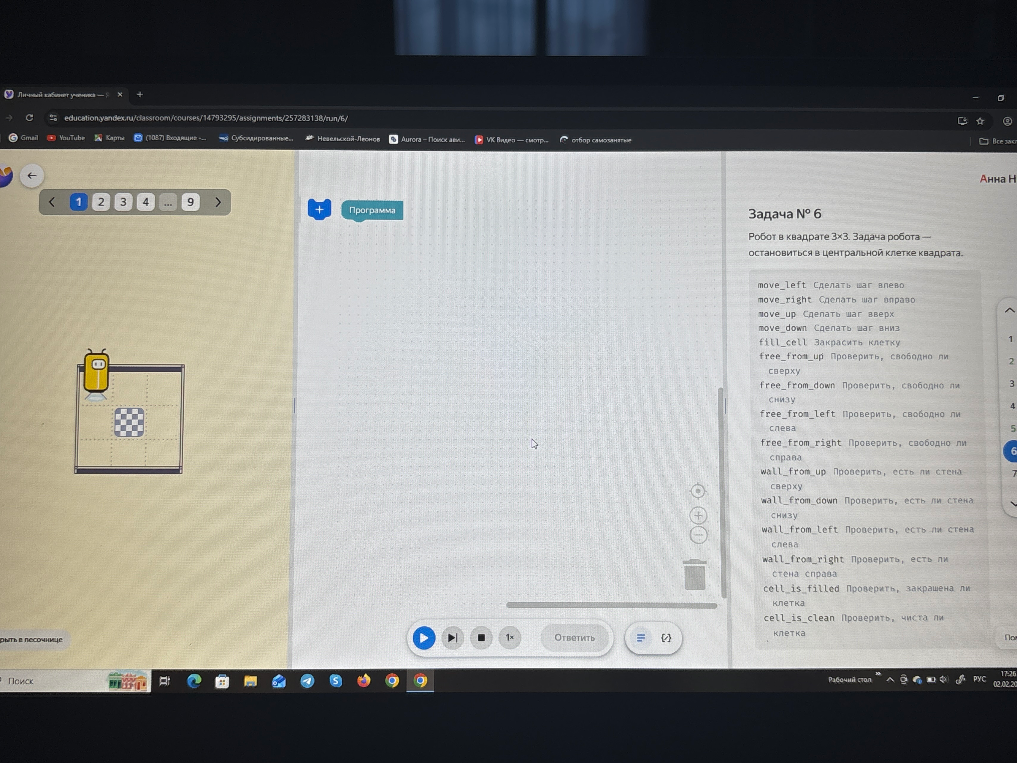Expand hidden levels via ellipsis

click(x=168, y=202)
